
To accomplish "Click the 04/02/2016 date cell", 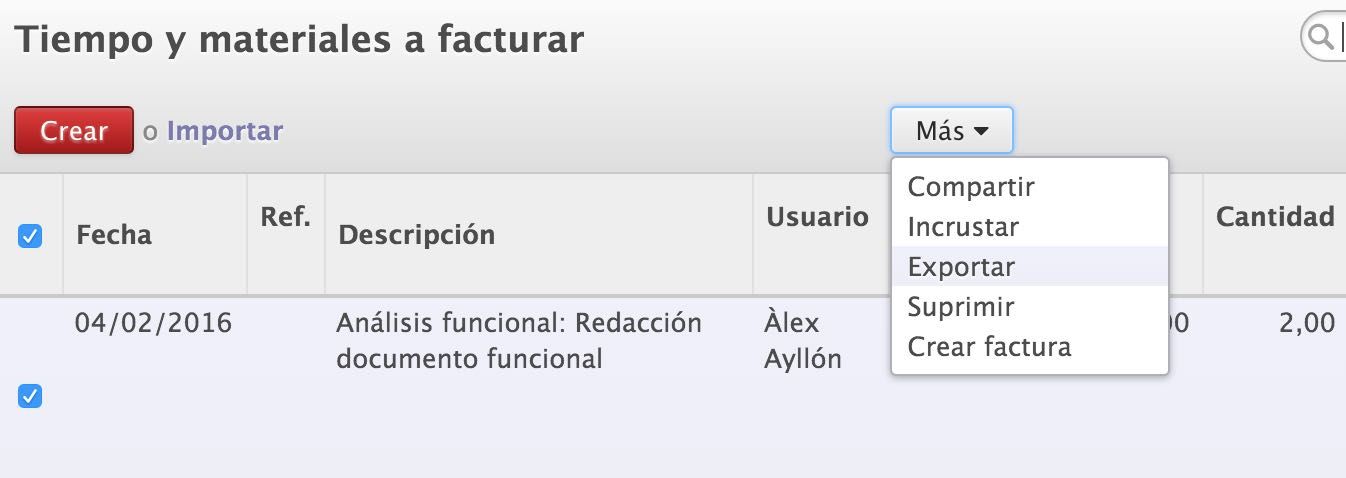I will tap(153, 323).
